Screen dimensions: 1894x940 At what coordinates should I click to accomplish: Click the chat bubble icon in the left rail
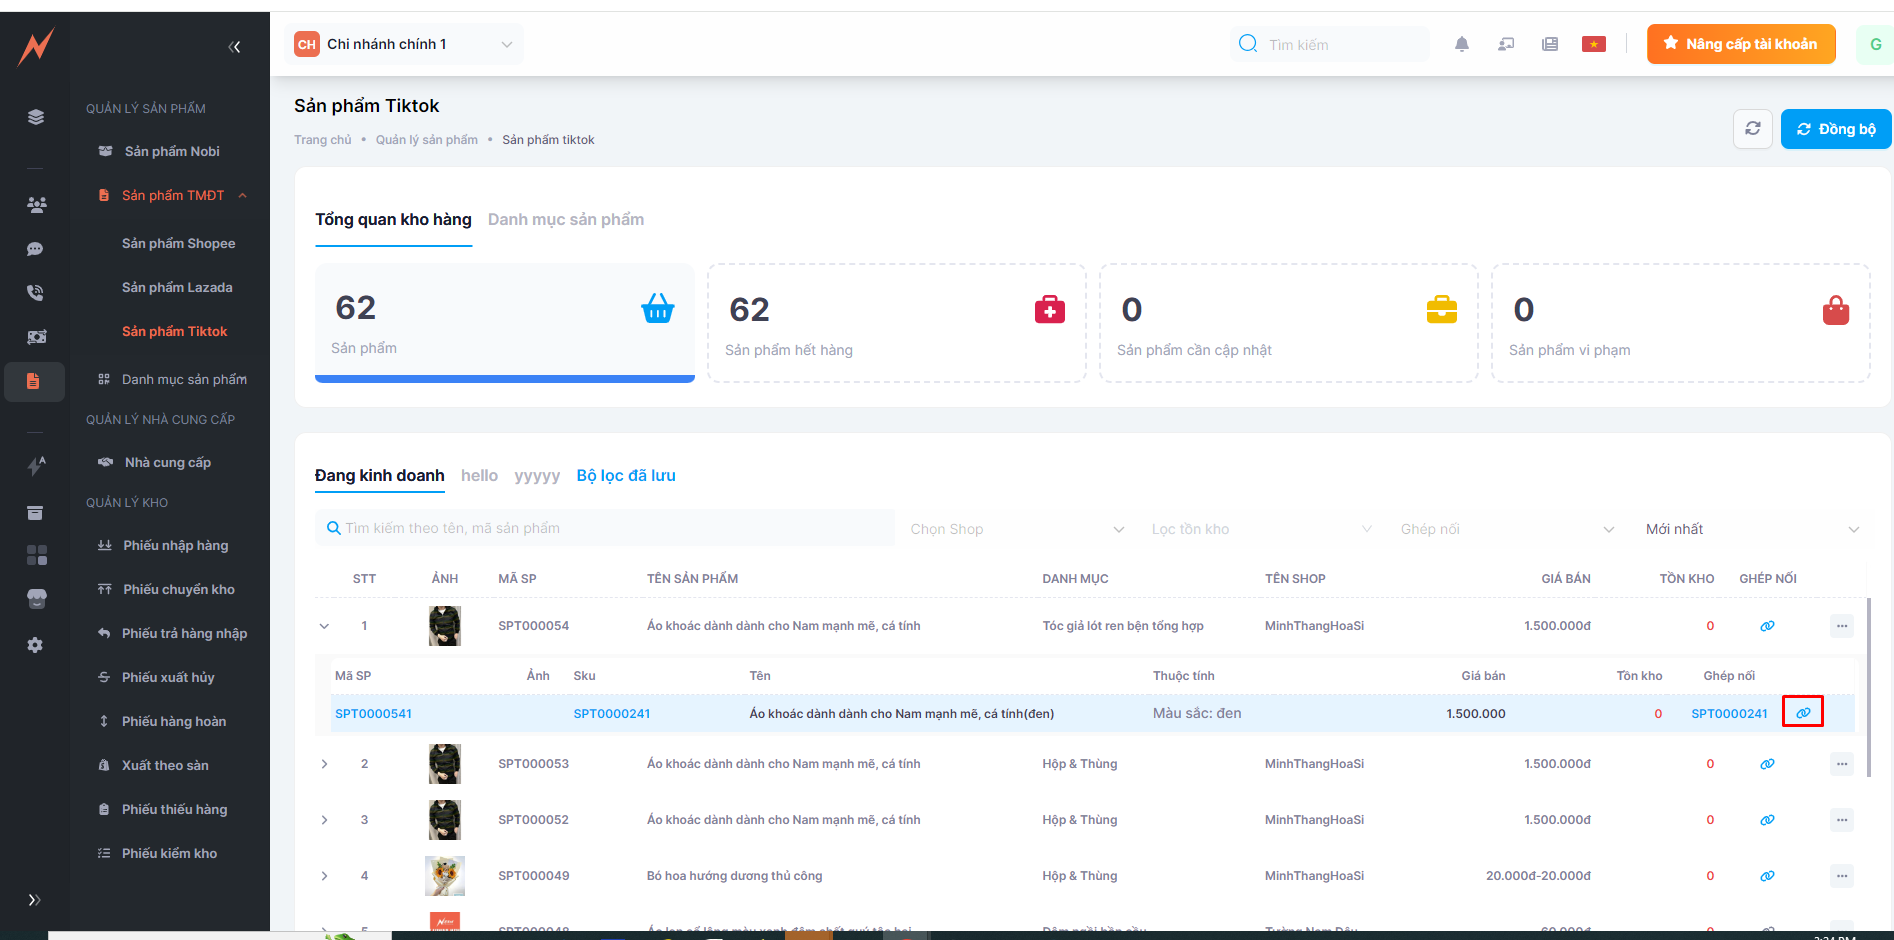(x=35, y=249)
